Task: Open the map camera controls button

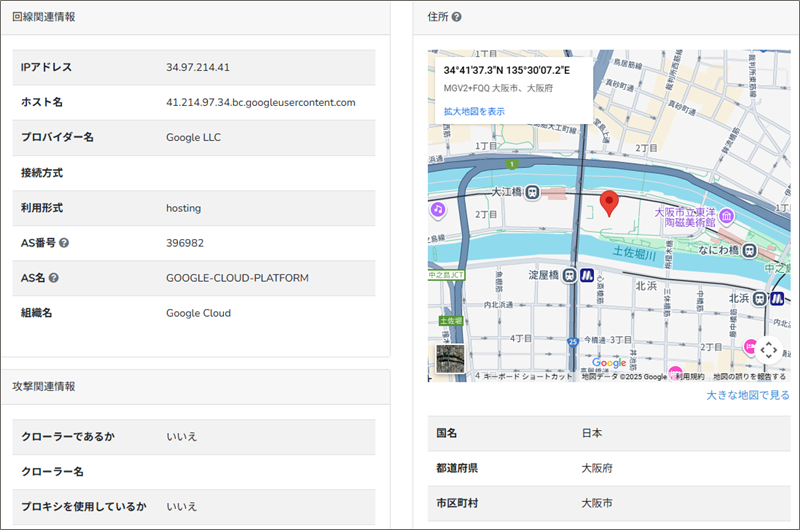Action: [767, 350]
